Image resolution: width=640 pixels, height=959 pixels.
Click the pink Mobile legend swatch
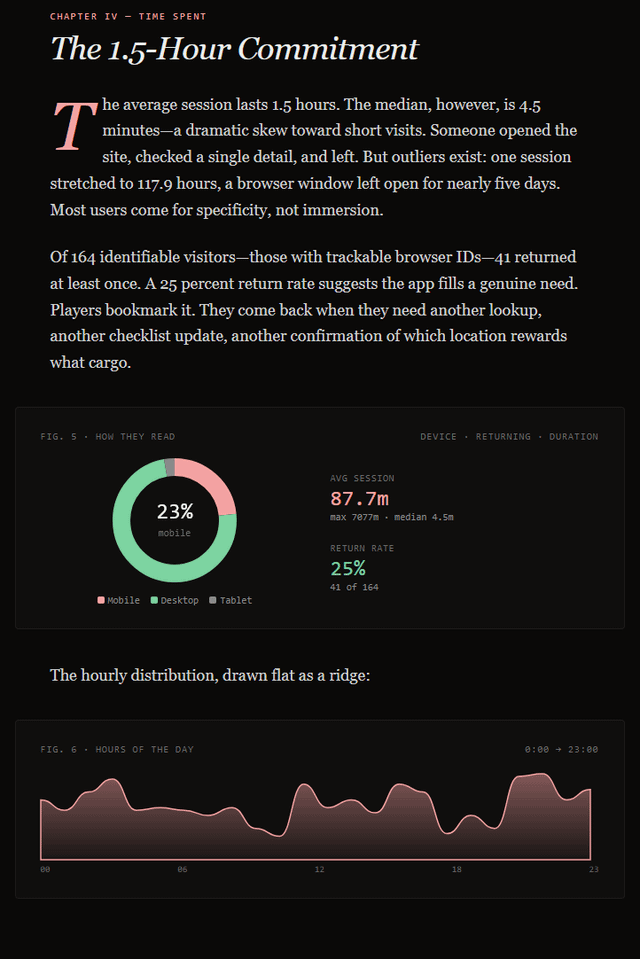(x=100, y=600)
